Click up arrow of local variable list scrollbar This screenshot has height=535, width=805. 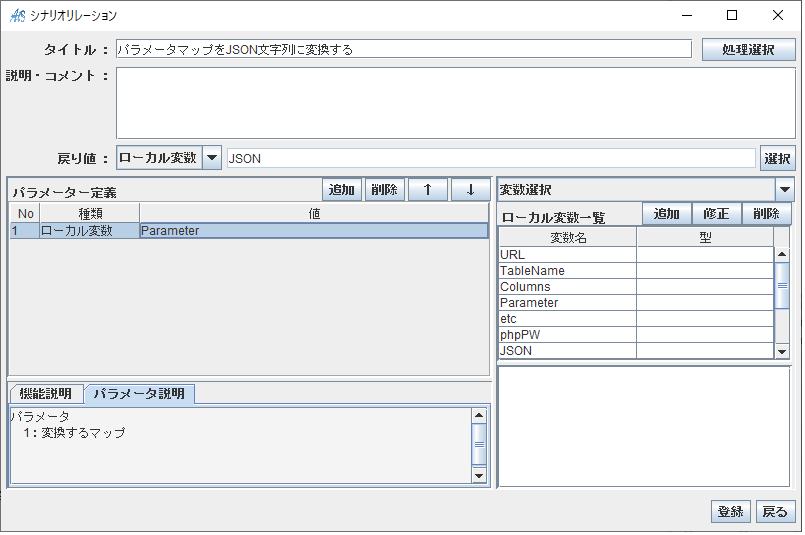(781, 254)
